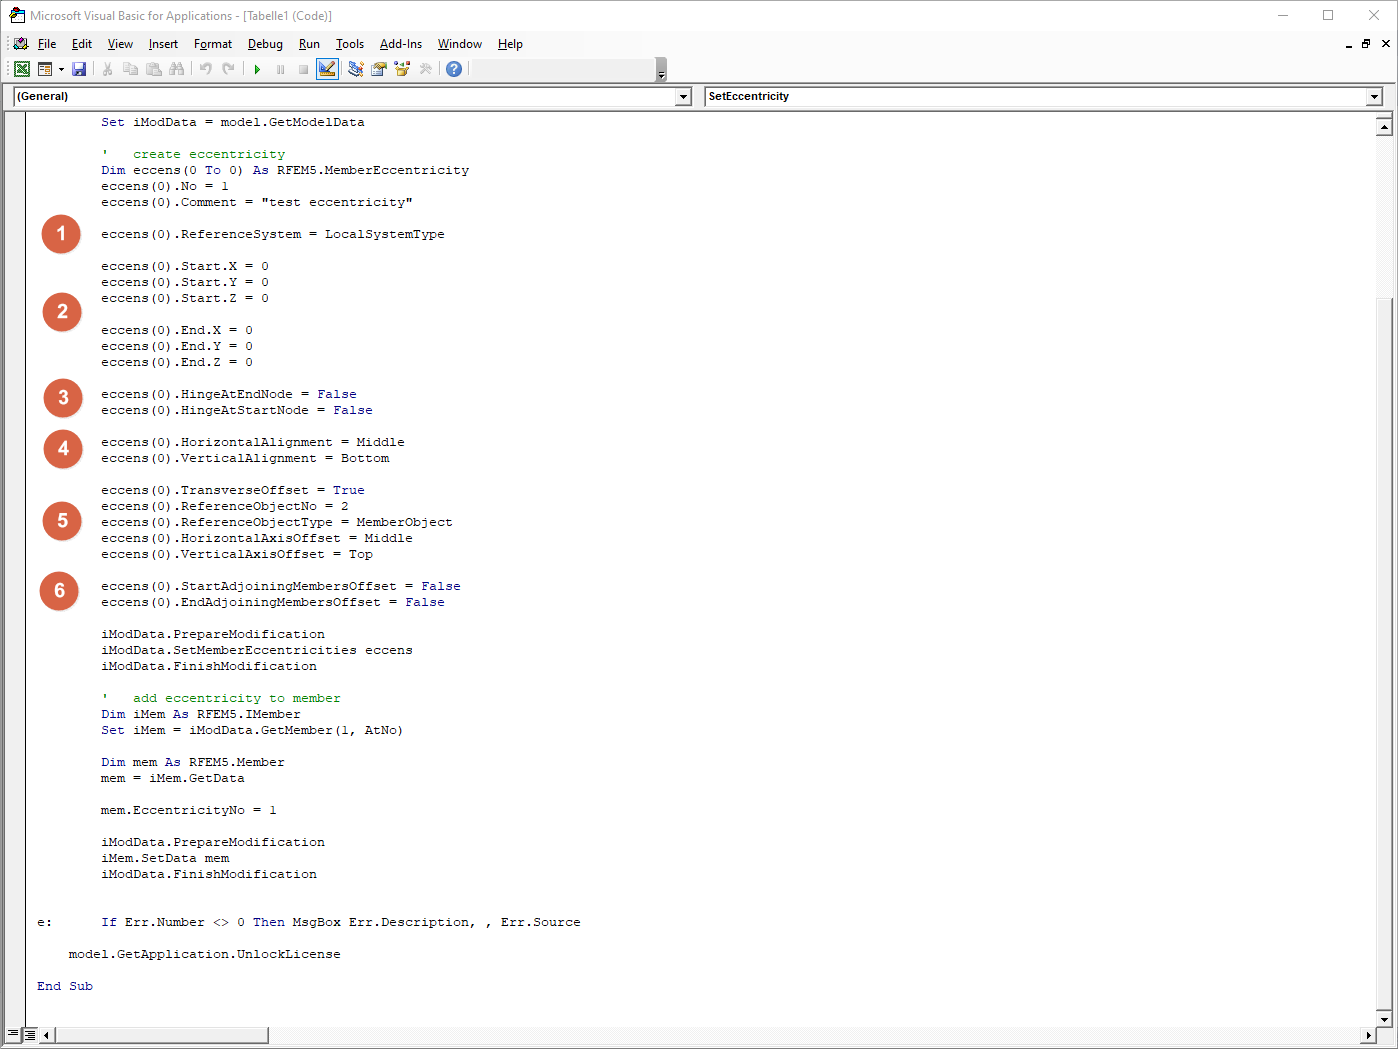This screenshot has height=1049, width=1398.
Task: Open the Add-Ins menu
Action: tap(401, 44)
